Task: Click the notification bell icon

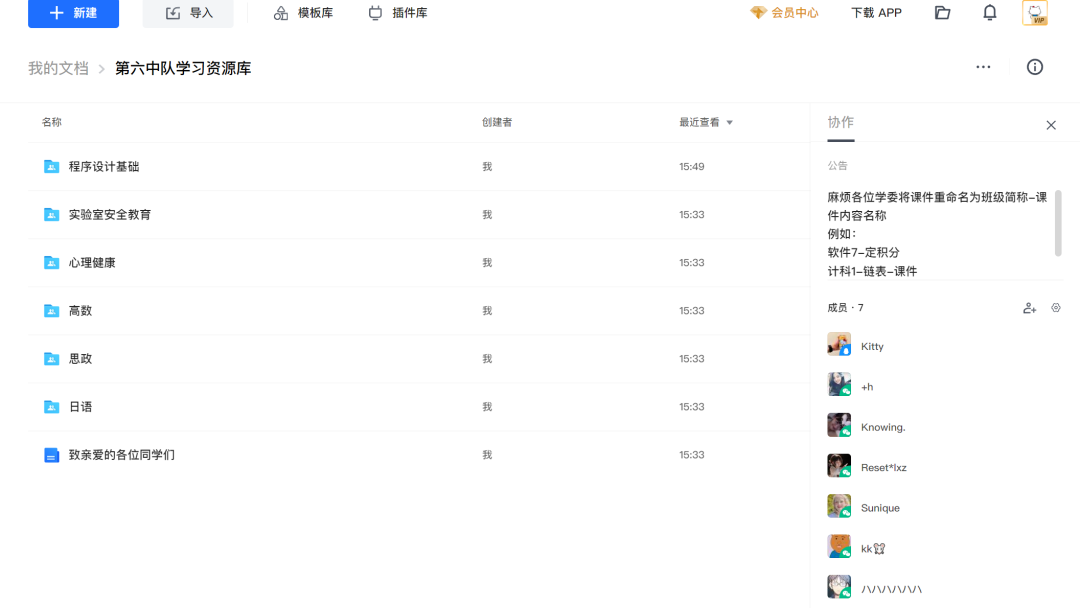Action: coord(989,12)
